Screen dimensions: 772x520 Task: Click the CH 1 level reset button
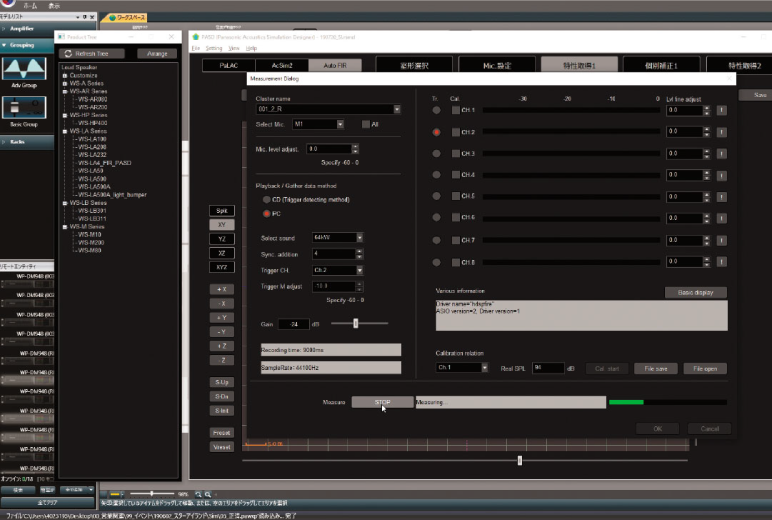pyautogui.click(x=721, y=109)
